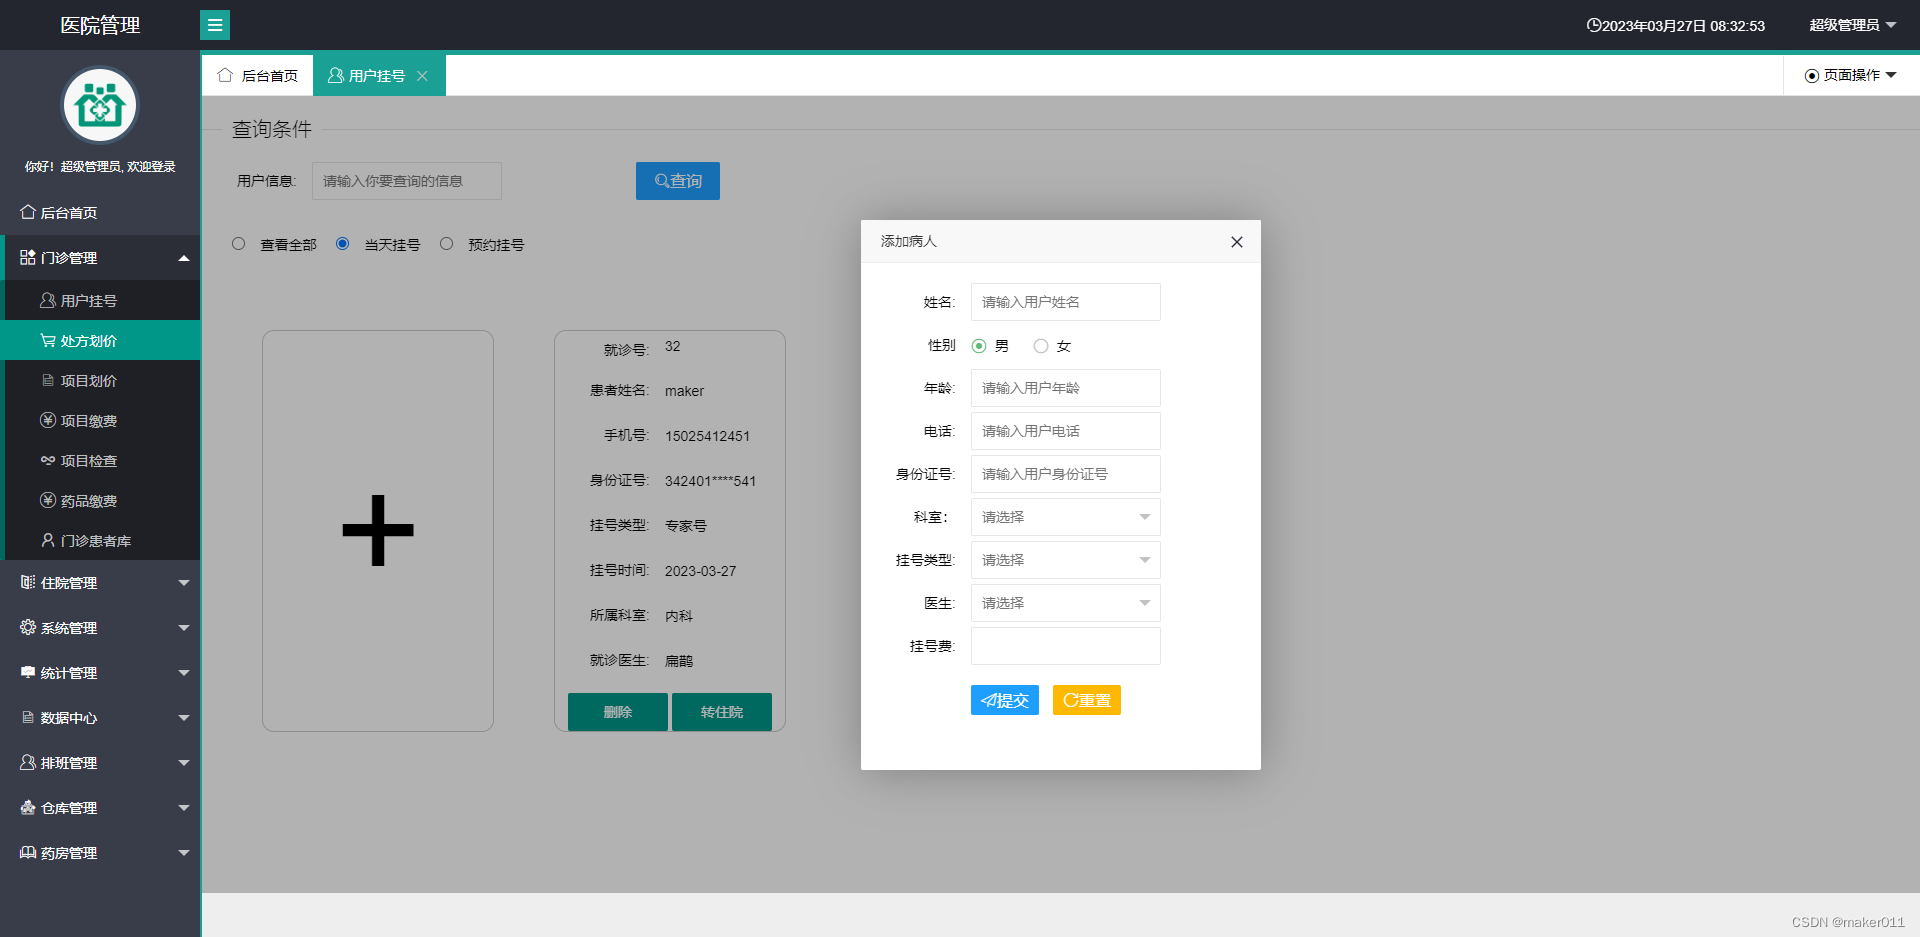Screen dimensions: 1920x937
Task: Click the 药房管理 icon in sidebar
Action: click(28, 852)
